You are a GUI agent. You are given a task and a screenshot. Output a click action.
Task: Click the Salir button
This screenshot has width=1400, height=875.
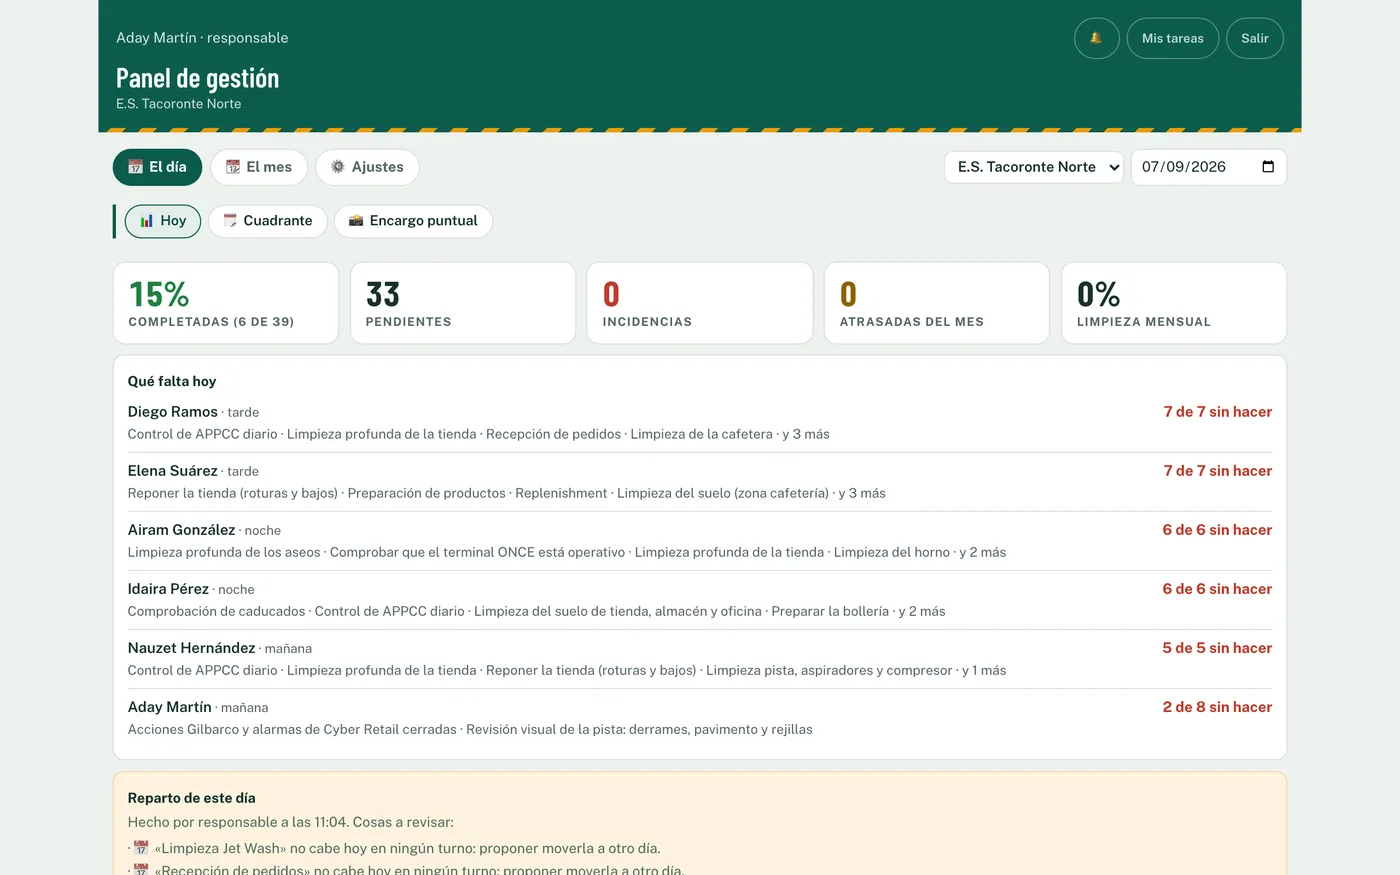(x=1255, y=38)
